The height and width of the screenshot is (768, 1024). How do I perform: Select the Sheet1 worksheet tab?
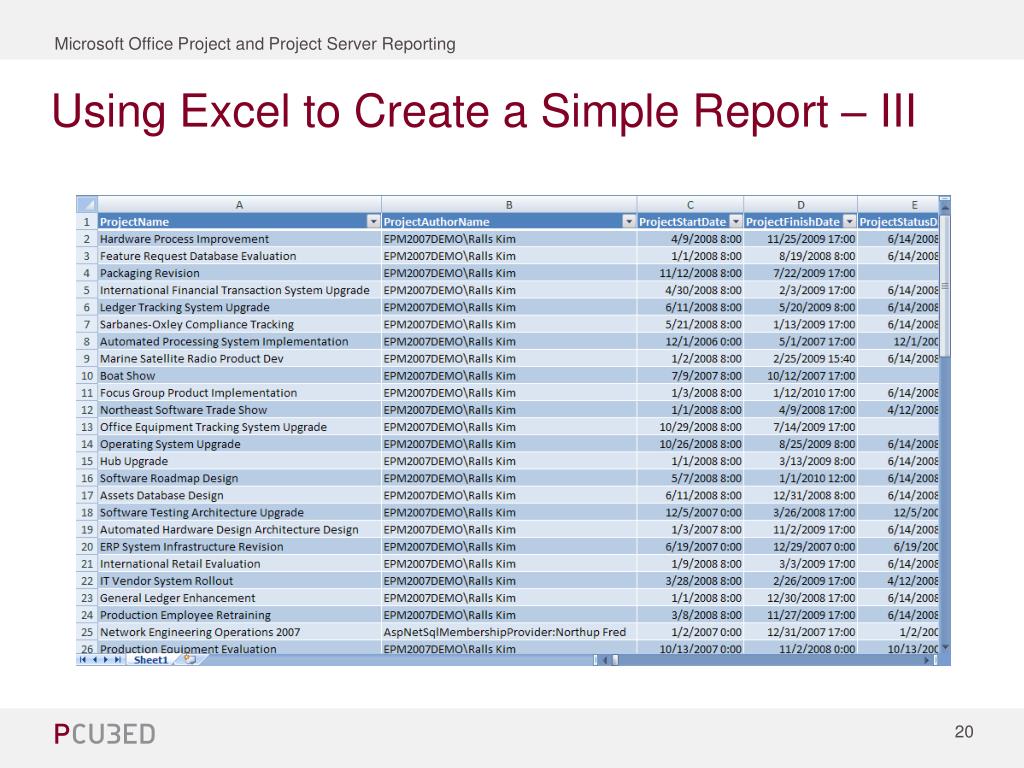pos(151,660)
